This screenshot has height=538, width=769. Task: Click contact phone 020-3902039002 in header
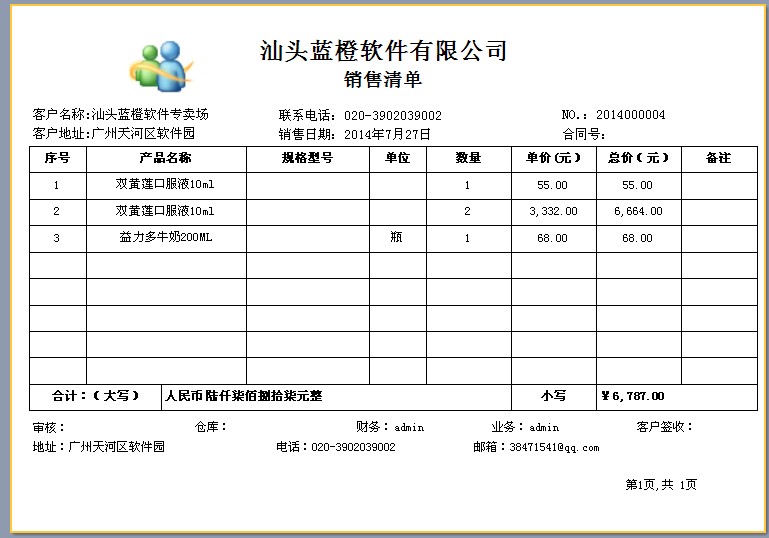393,116
